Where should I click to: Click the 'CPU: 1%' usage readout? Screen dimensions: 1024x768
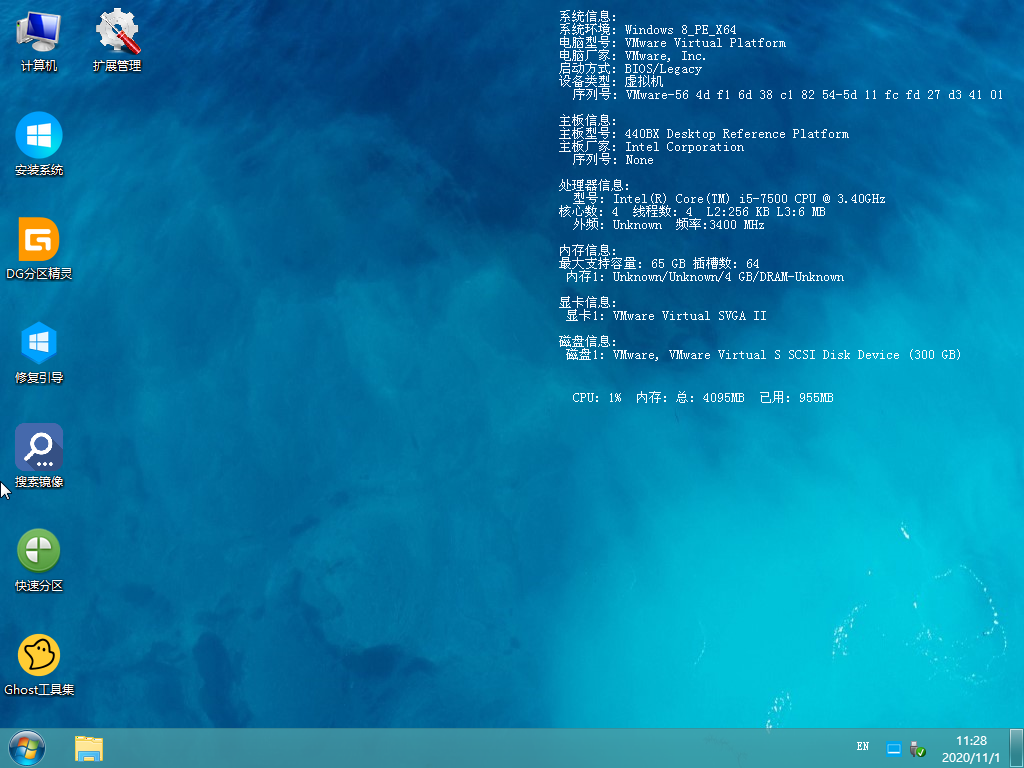coord(596,398)
